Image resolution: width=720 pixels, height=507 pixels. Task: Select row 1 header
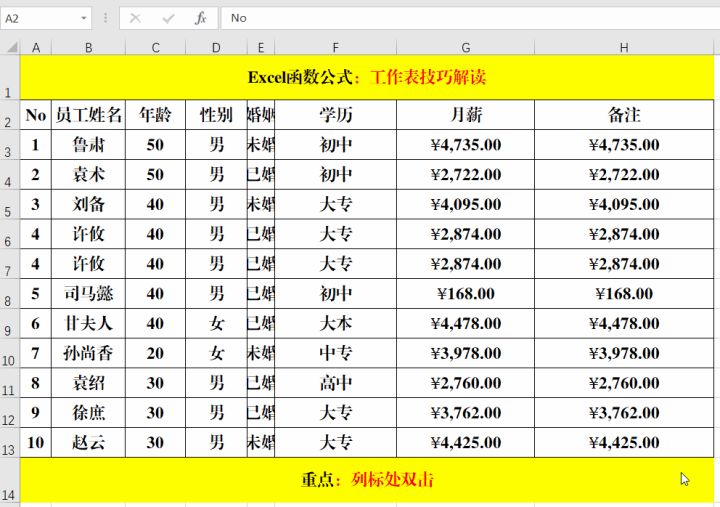10,77
